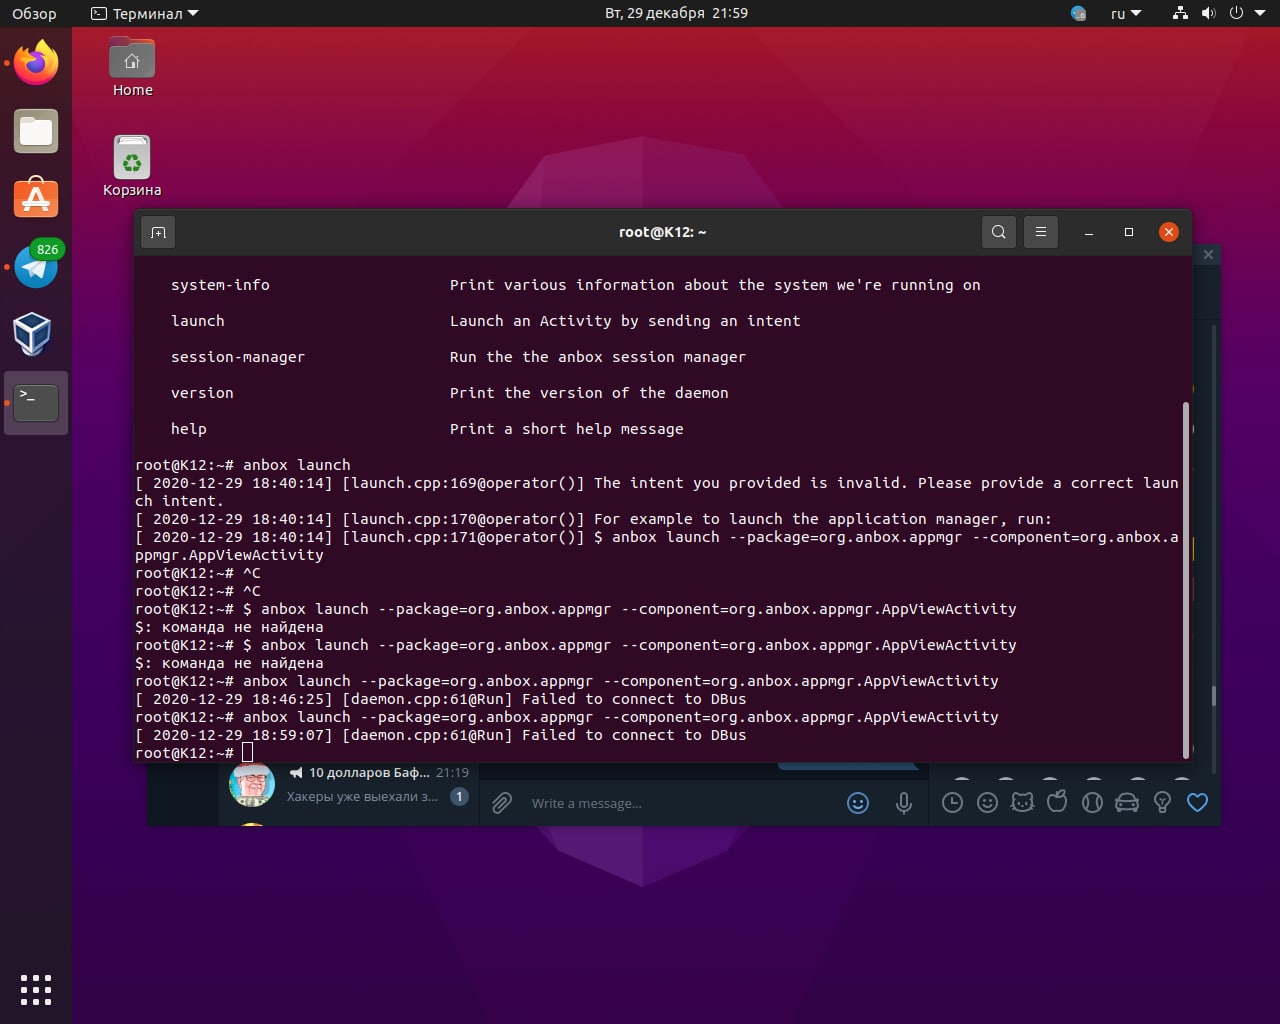Select the objects emoji category
The height and width of the screenshot is (1024, 1280).
point(1162,803)
